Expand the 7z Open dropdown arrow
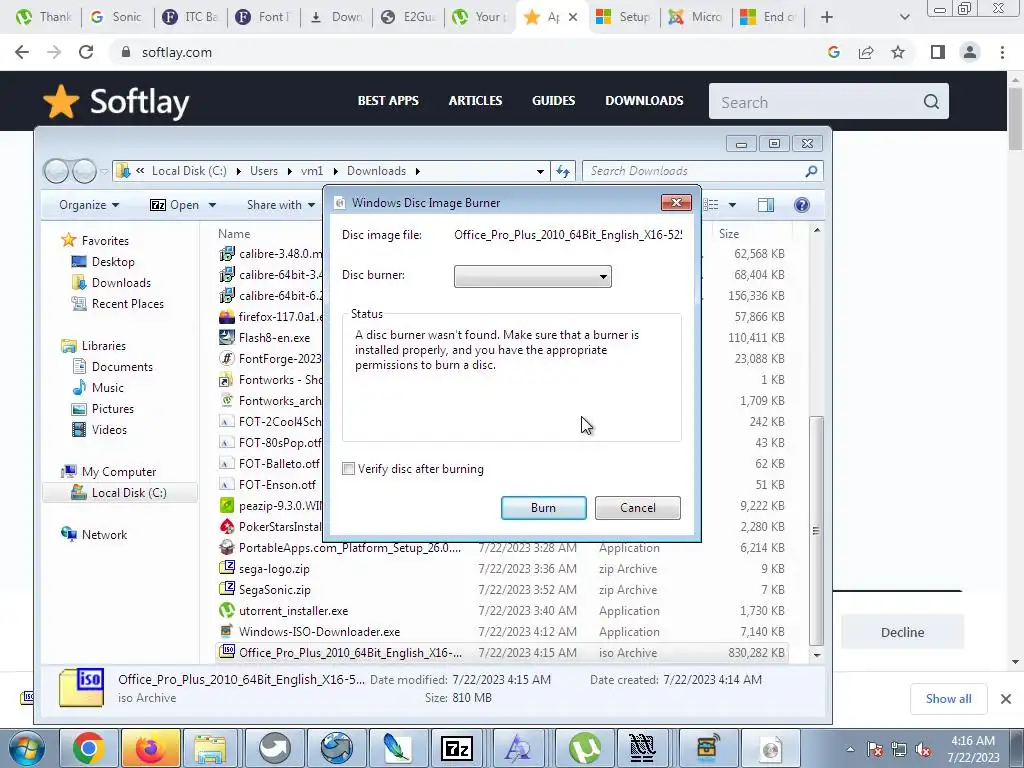1024x768 pixels. 212,205
